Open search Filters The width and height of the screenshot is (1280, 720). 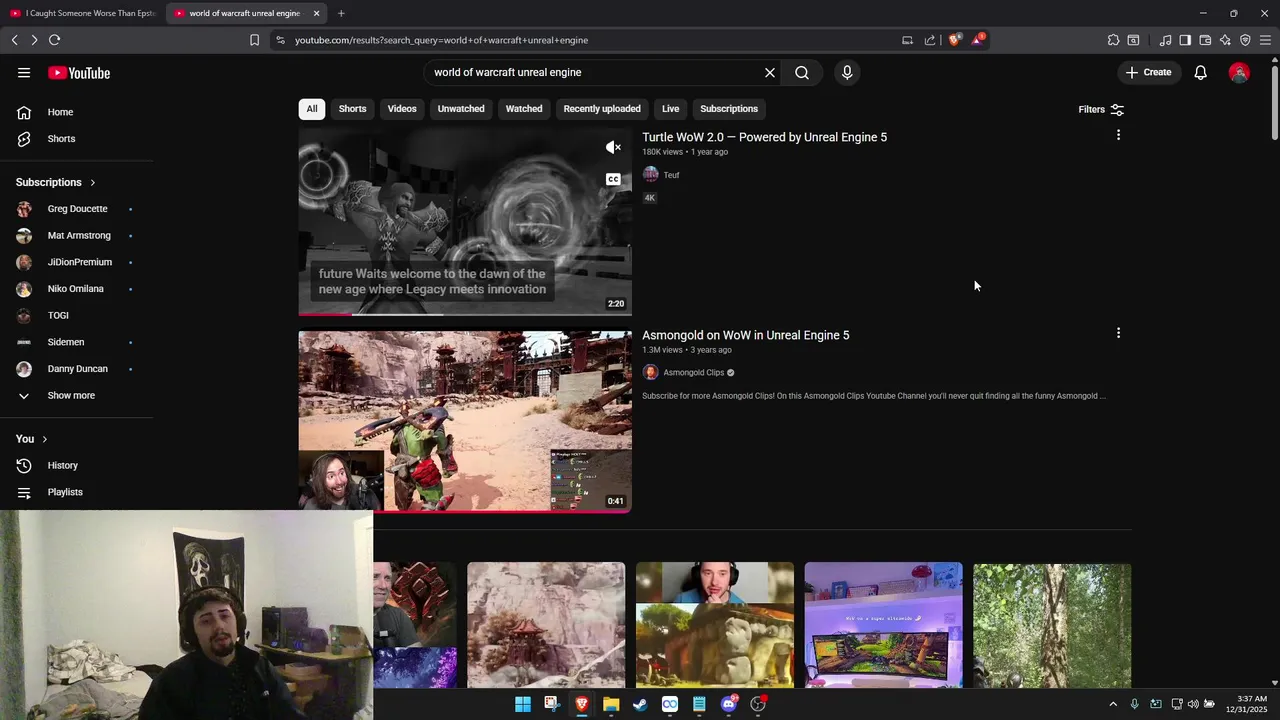click(1101, 110)
